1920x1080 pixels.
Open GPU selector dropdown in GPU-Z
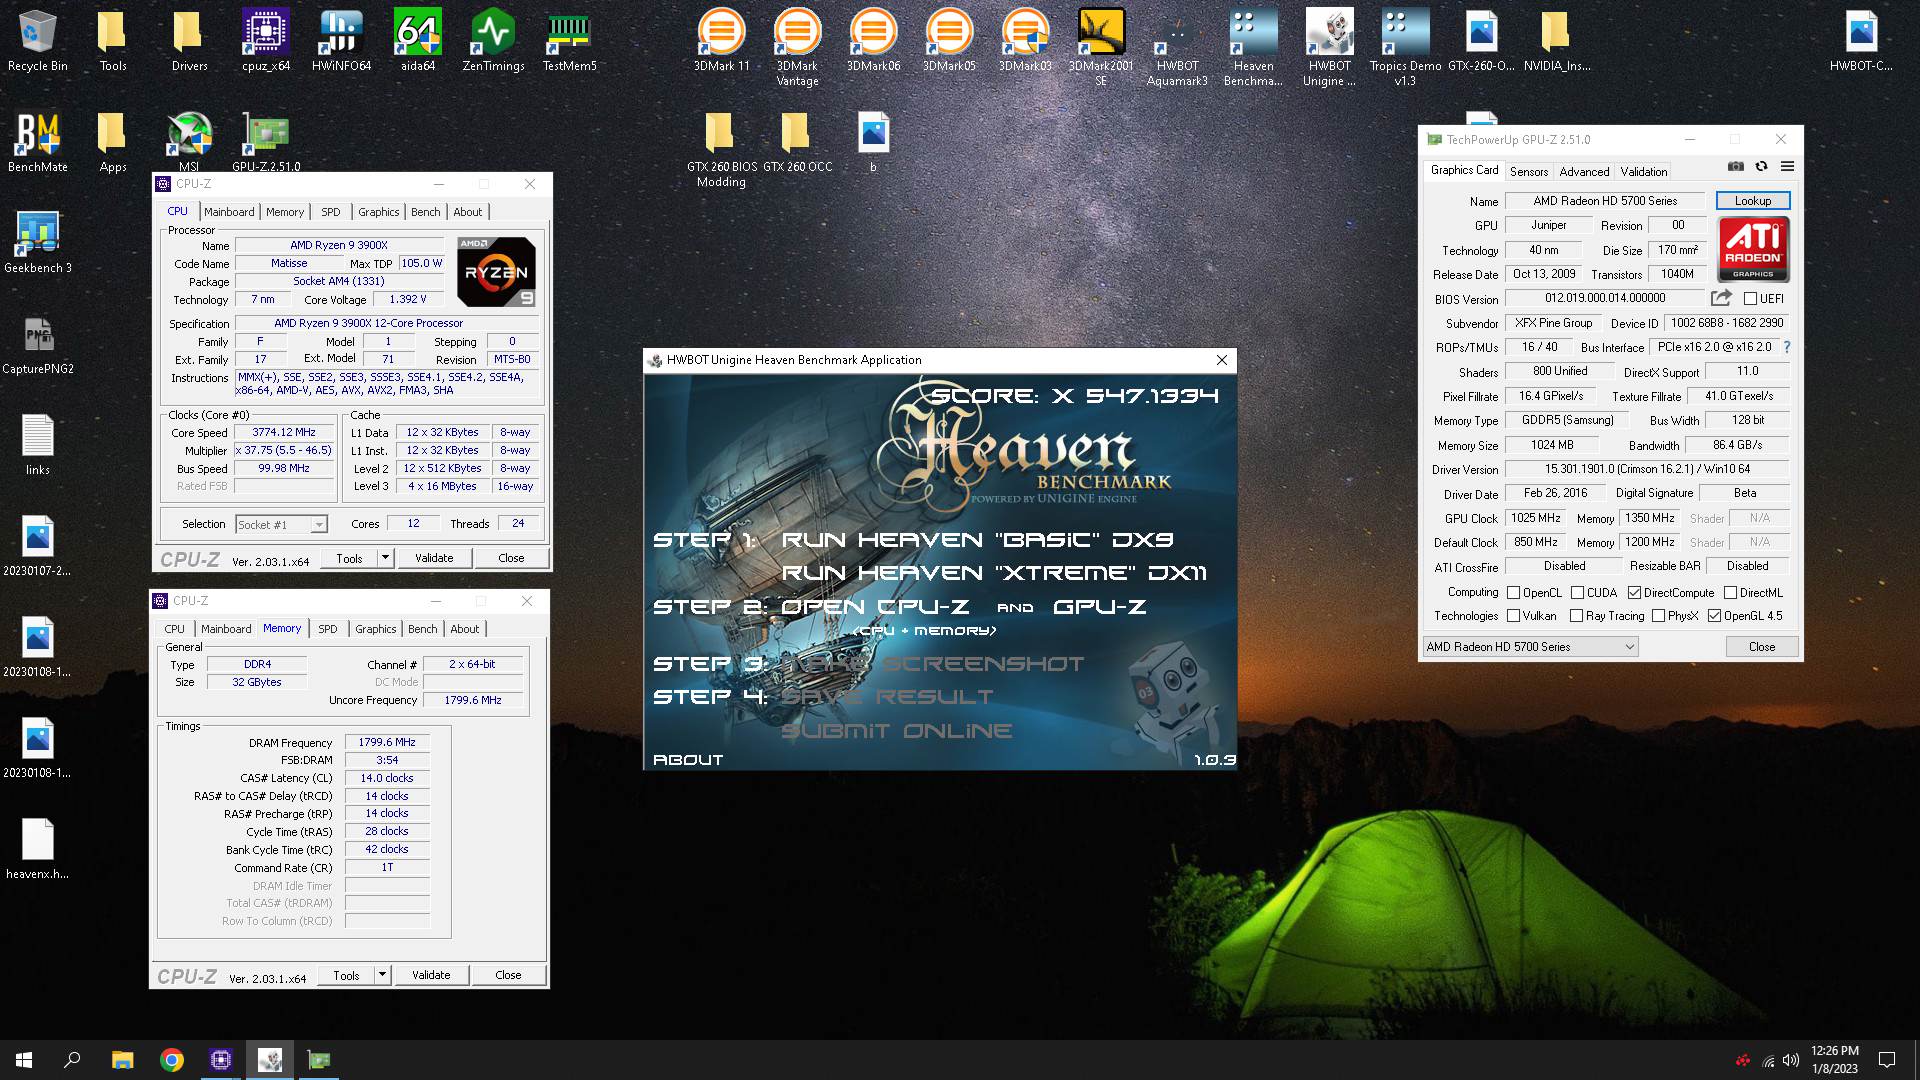point(1530,647)
